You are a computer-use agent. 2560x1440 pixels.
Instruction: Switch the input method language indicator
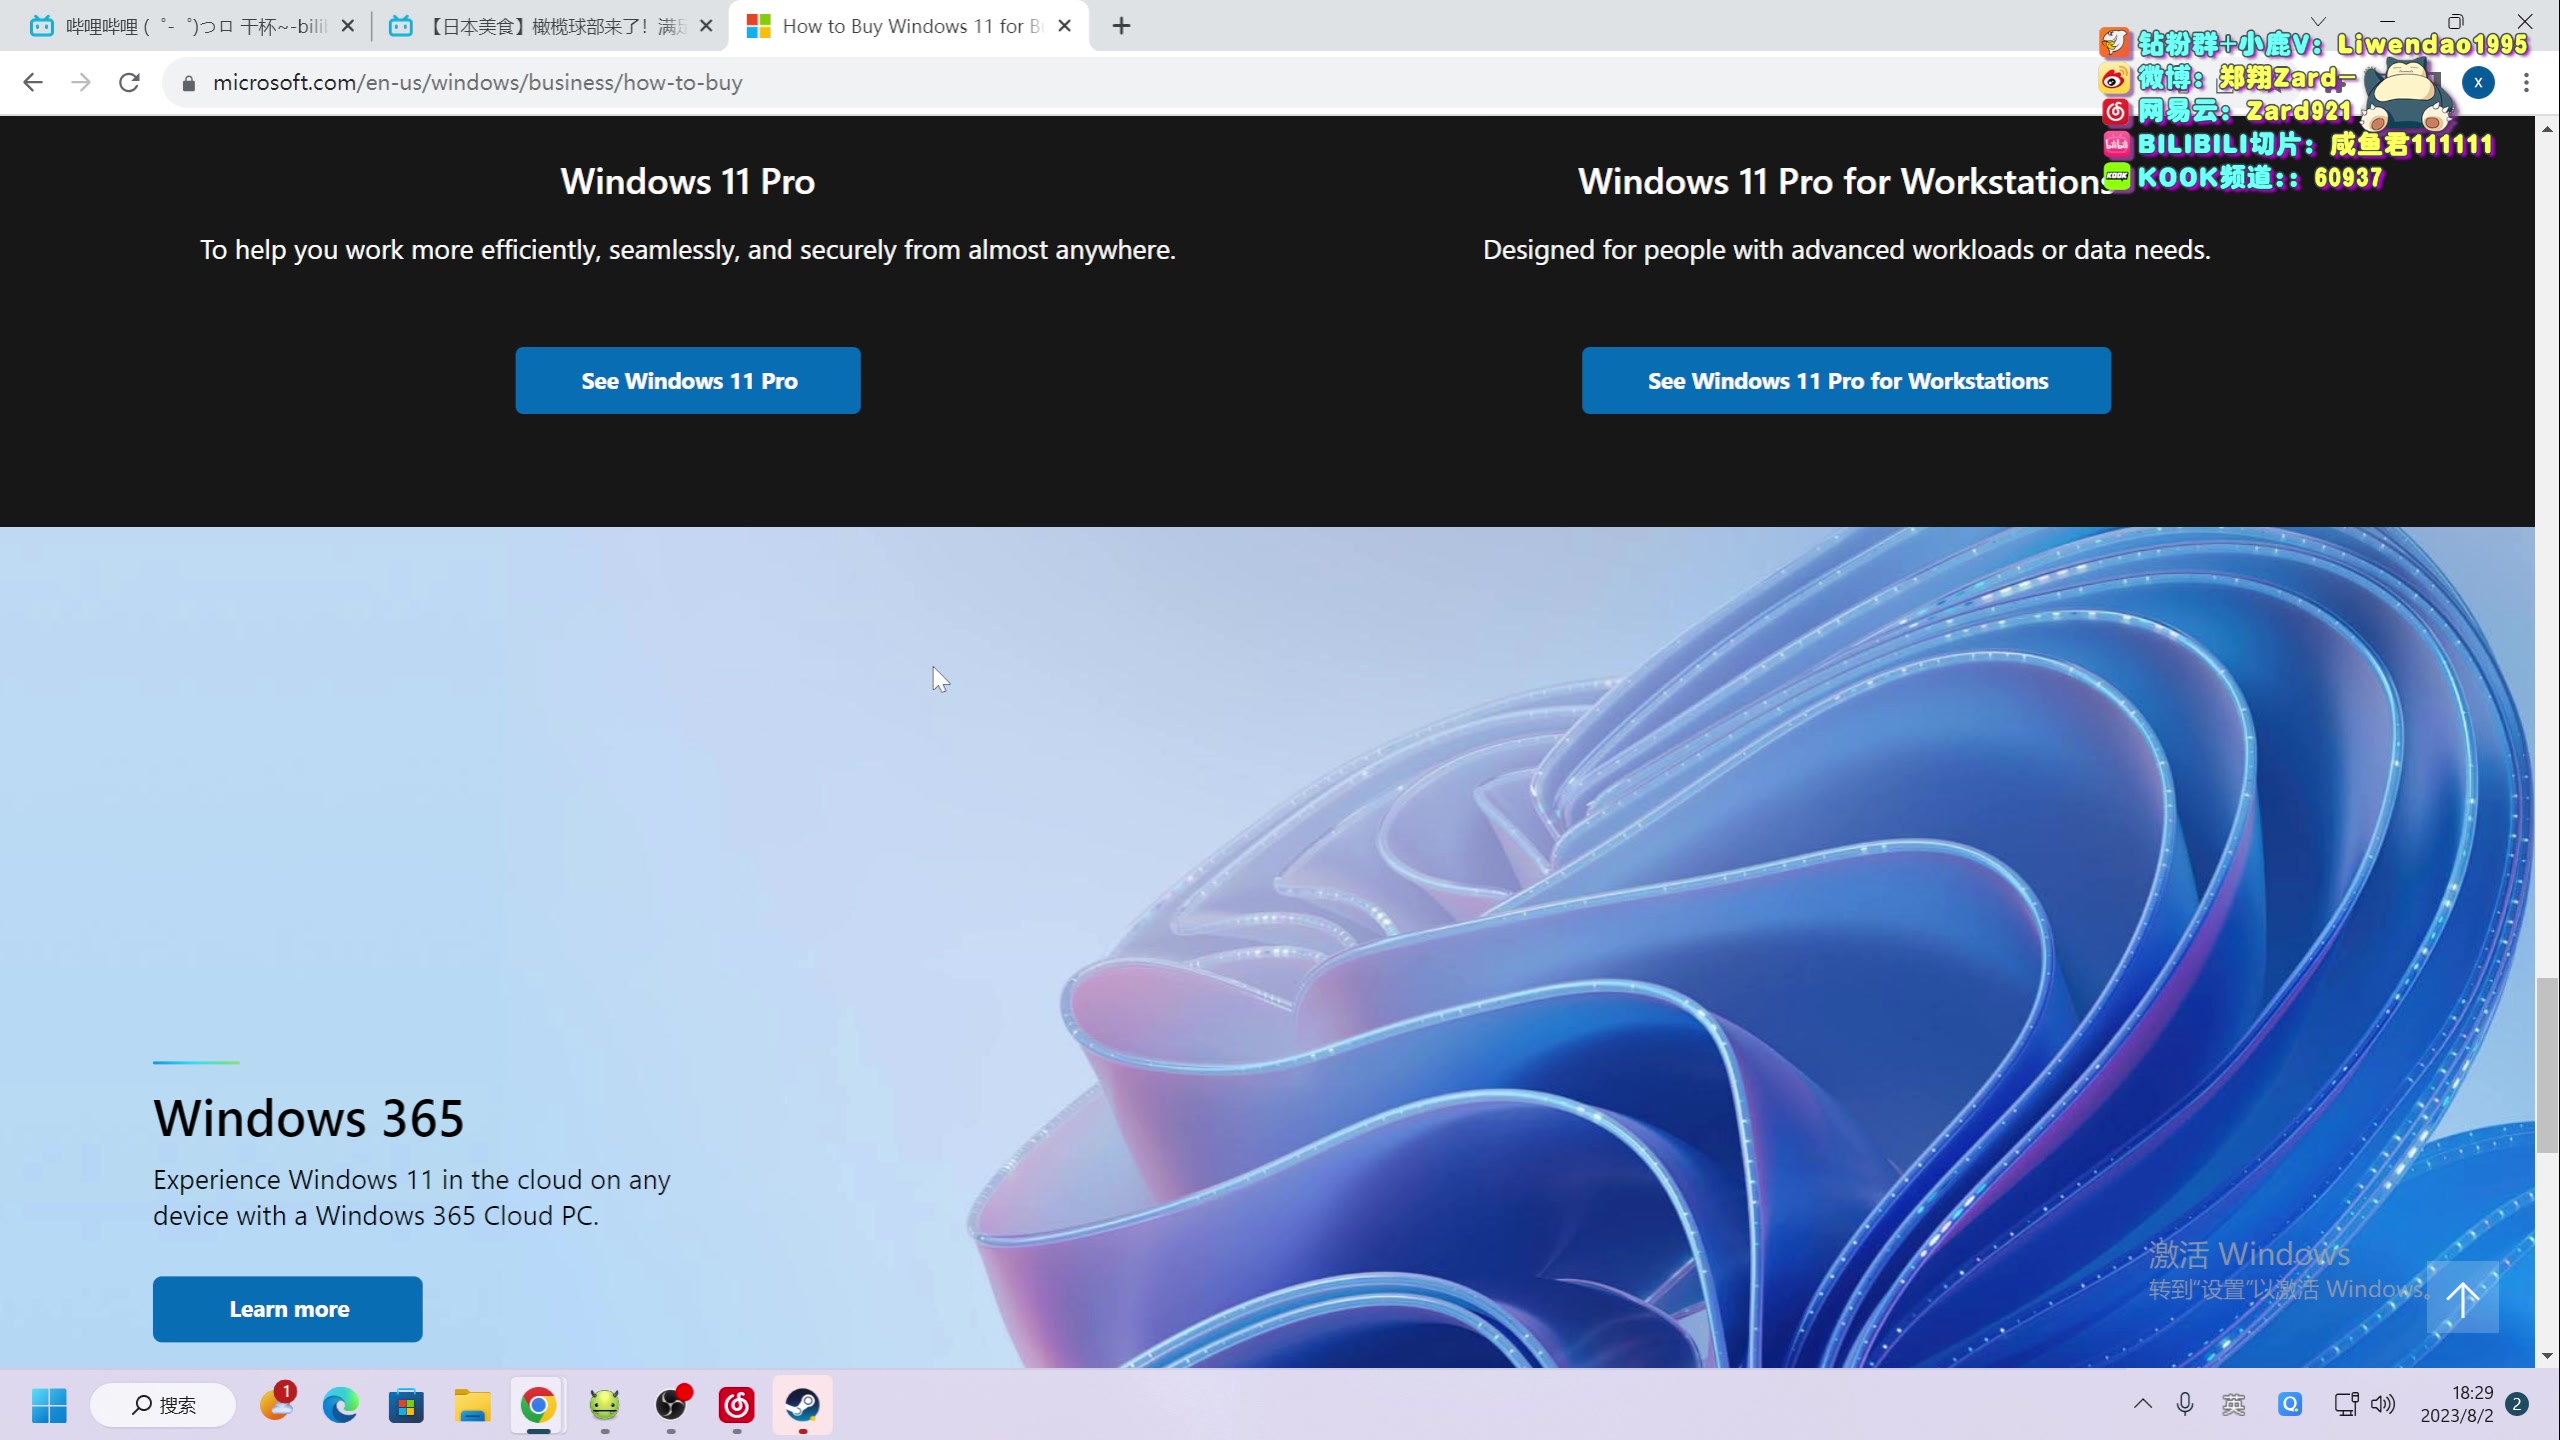coord(2234,1404)
